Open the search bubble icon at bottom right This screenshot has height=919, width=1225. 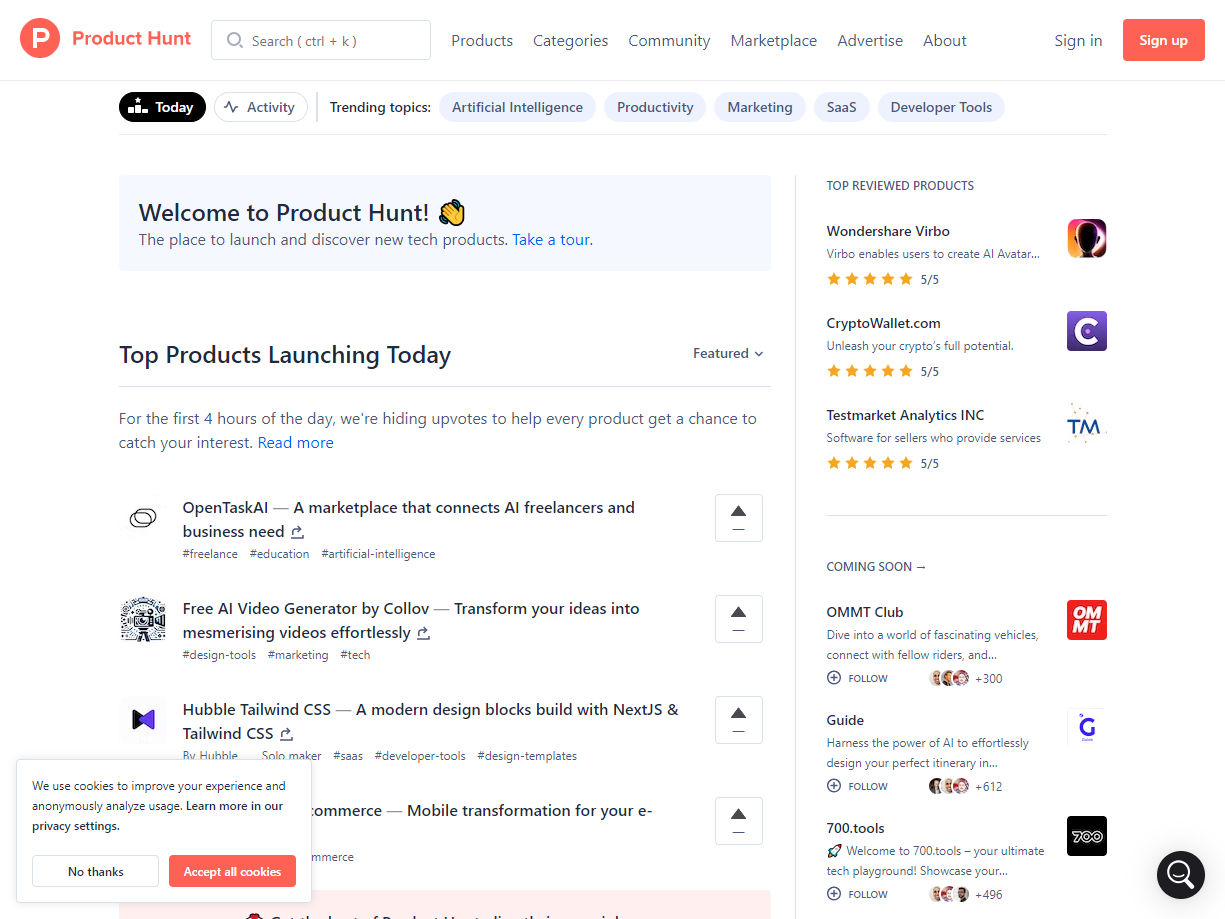pos(1180,874)
